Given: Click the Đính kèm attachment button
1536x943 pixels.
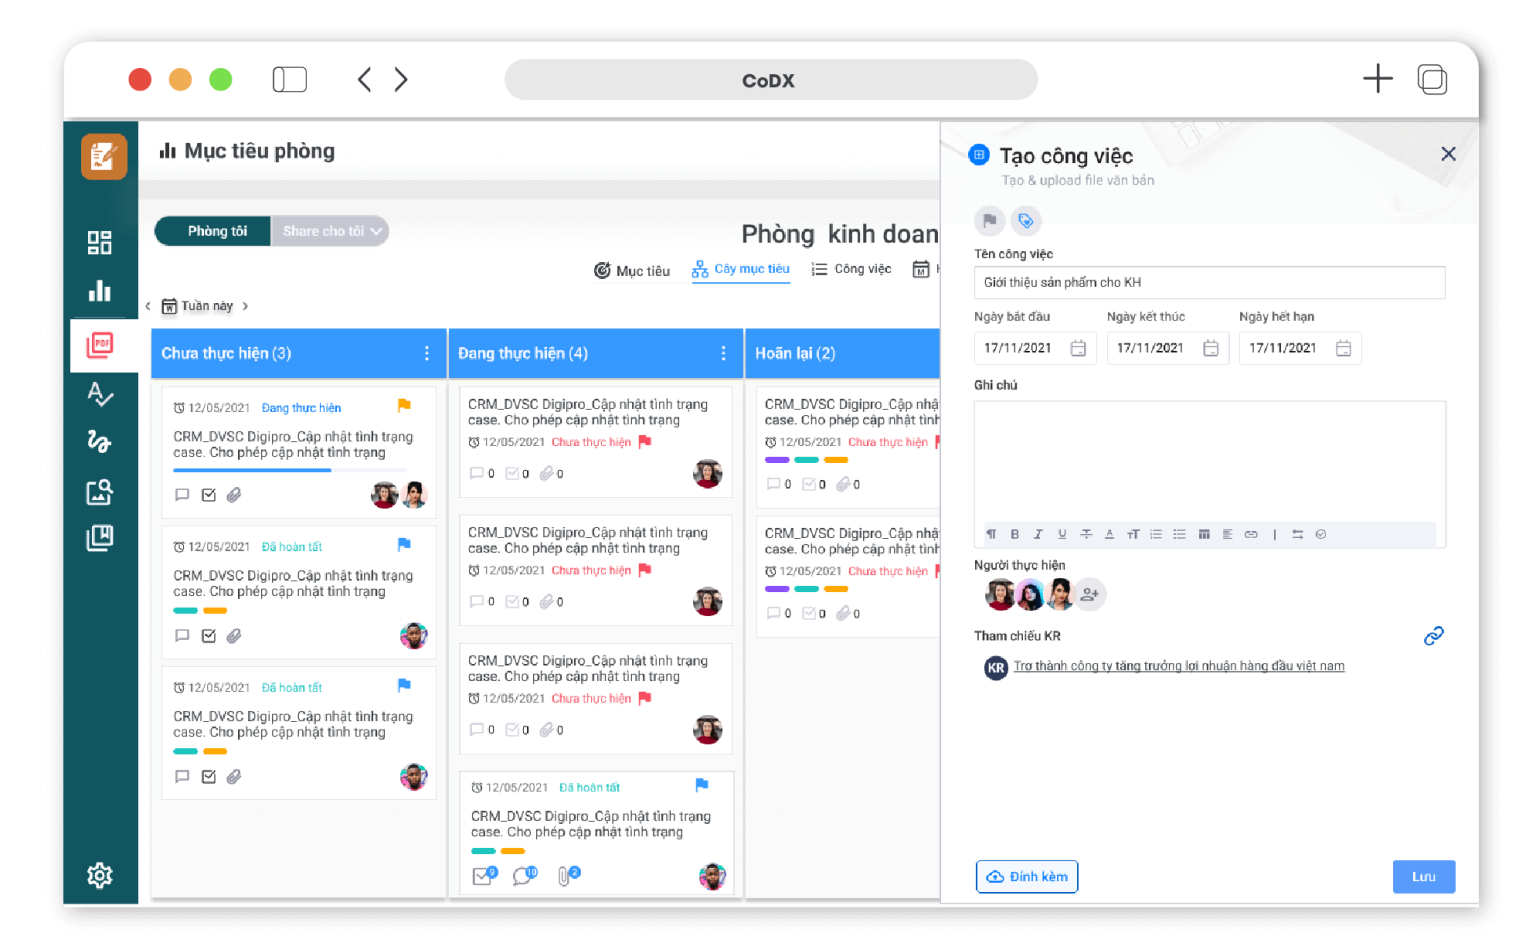Looking at the screenshot, I should coord(1027,877).
